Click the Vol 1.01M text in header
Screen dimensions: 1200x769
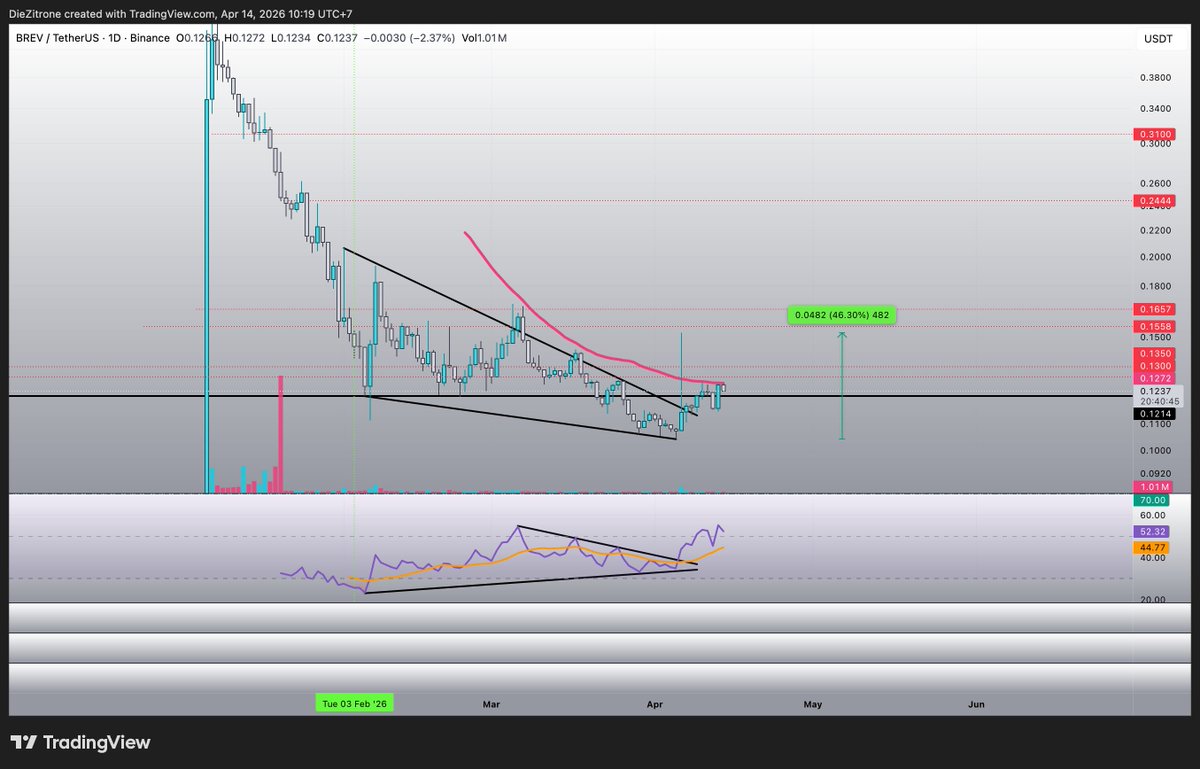click(485, 38)
